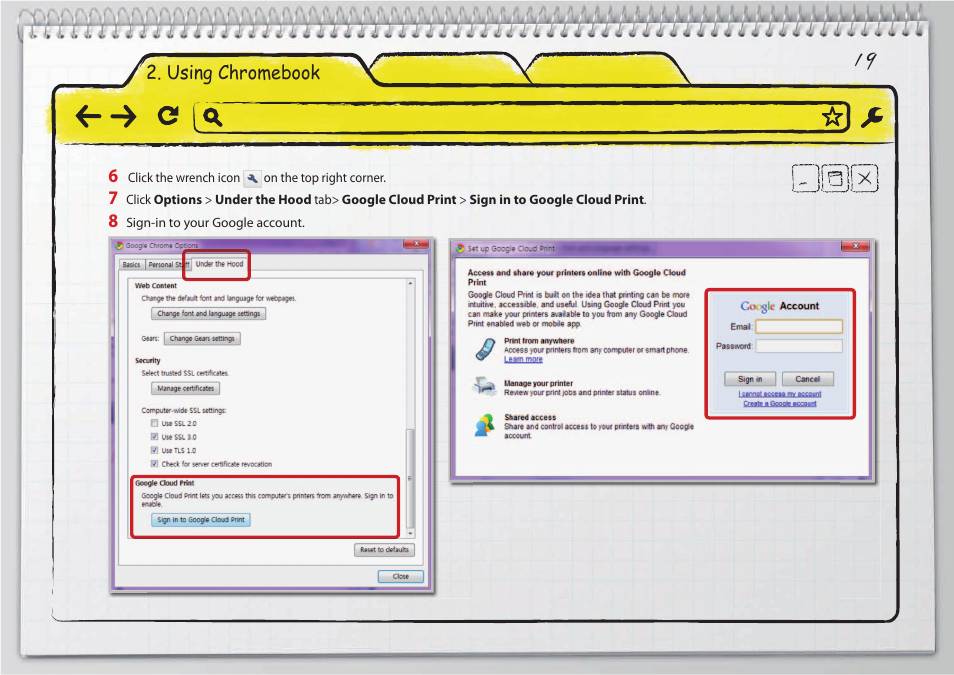Open the wrench menu in the yellow toolbar

point(871,117)
